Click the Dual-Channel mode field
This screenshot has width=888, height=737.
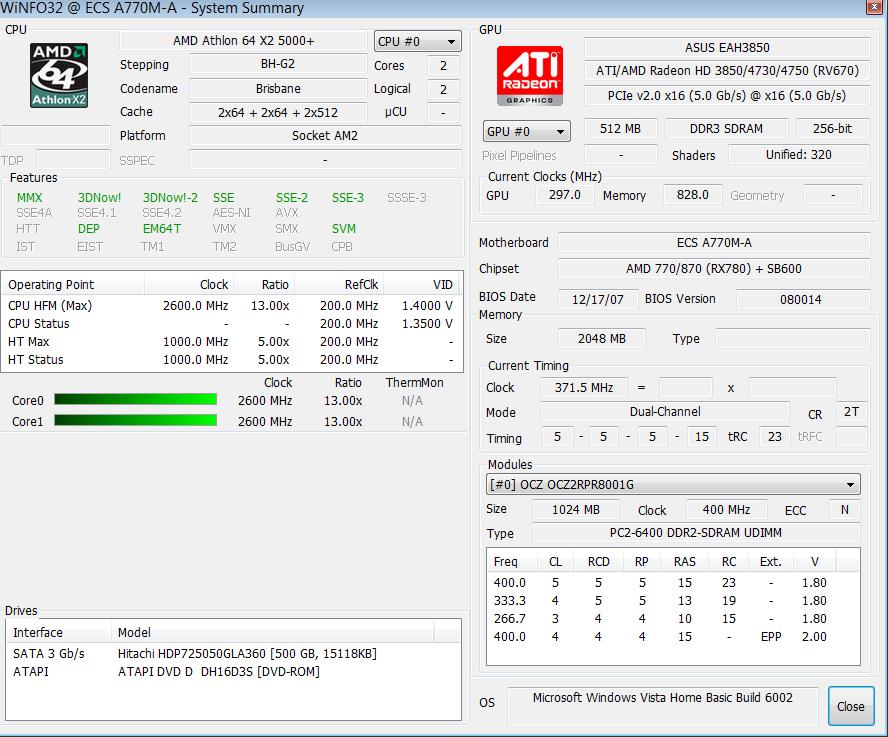point(665,412)
